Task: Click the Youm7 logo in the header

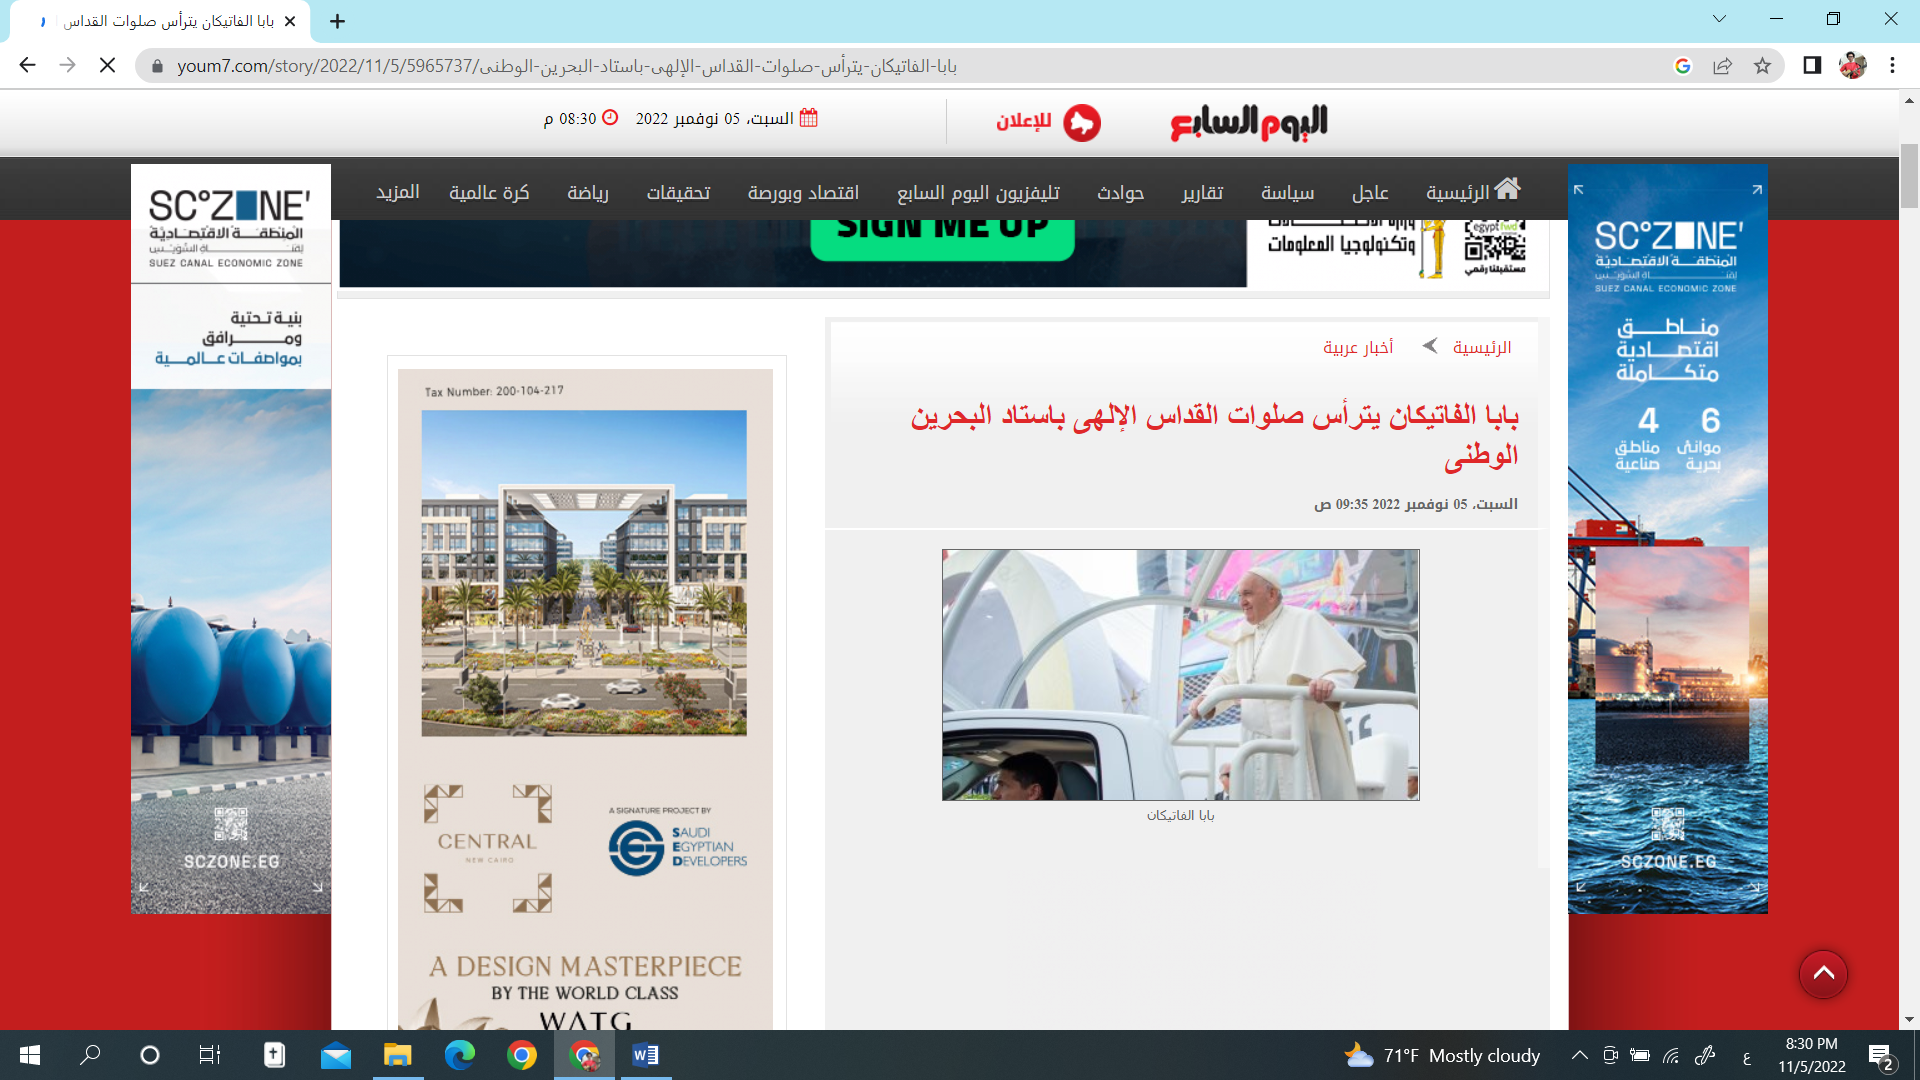Action: (1248, 122)
